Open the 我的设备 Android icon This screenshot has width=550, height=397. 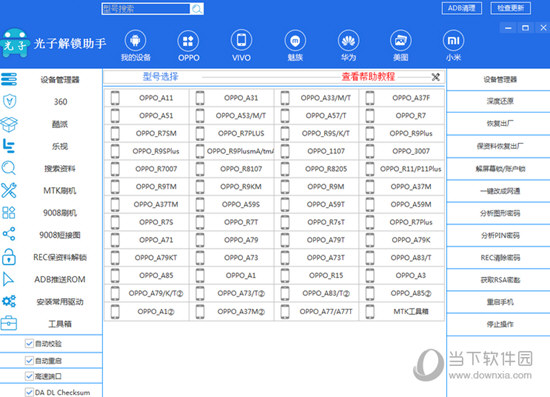point(135,41)
